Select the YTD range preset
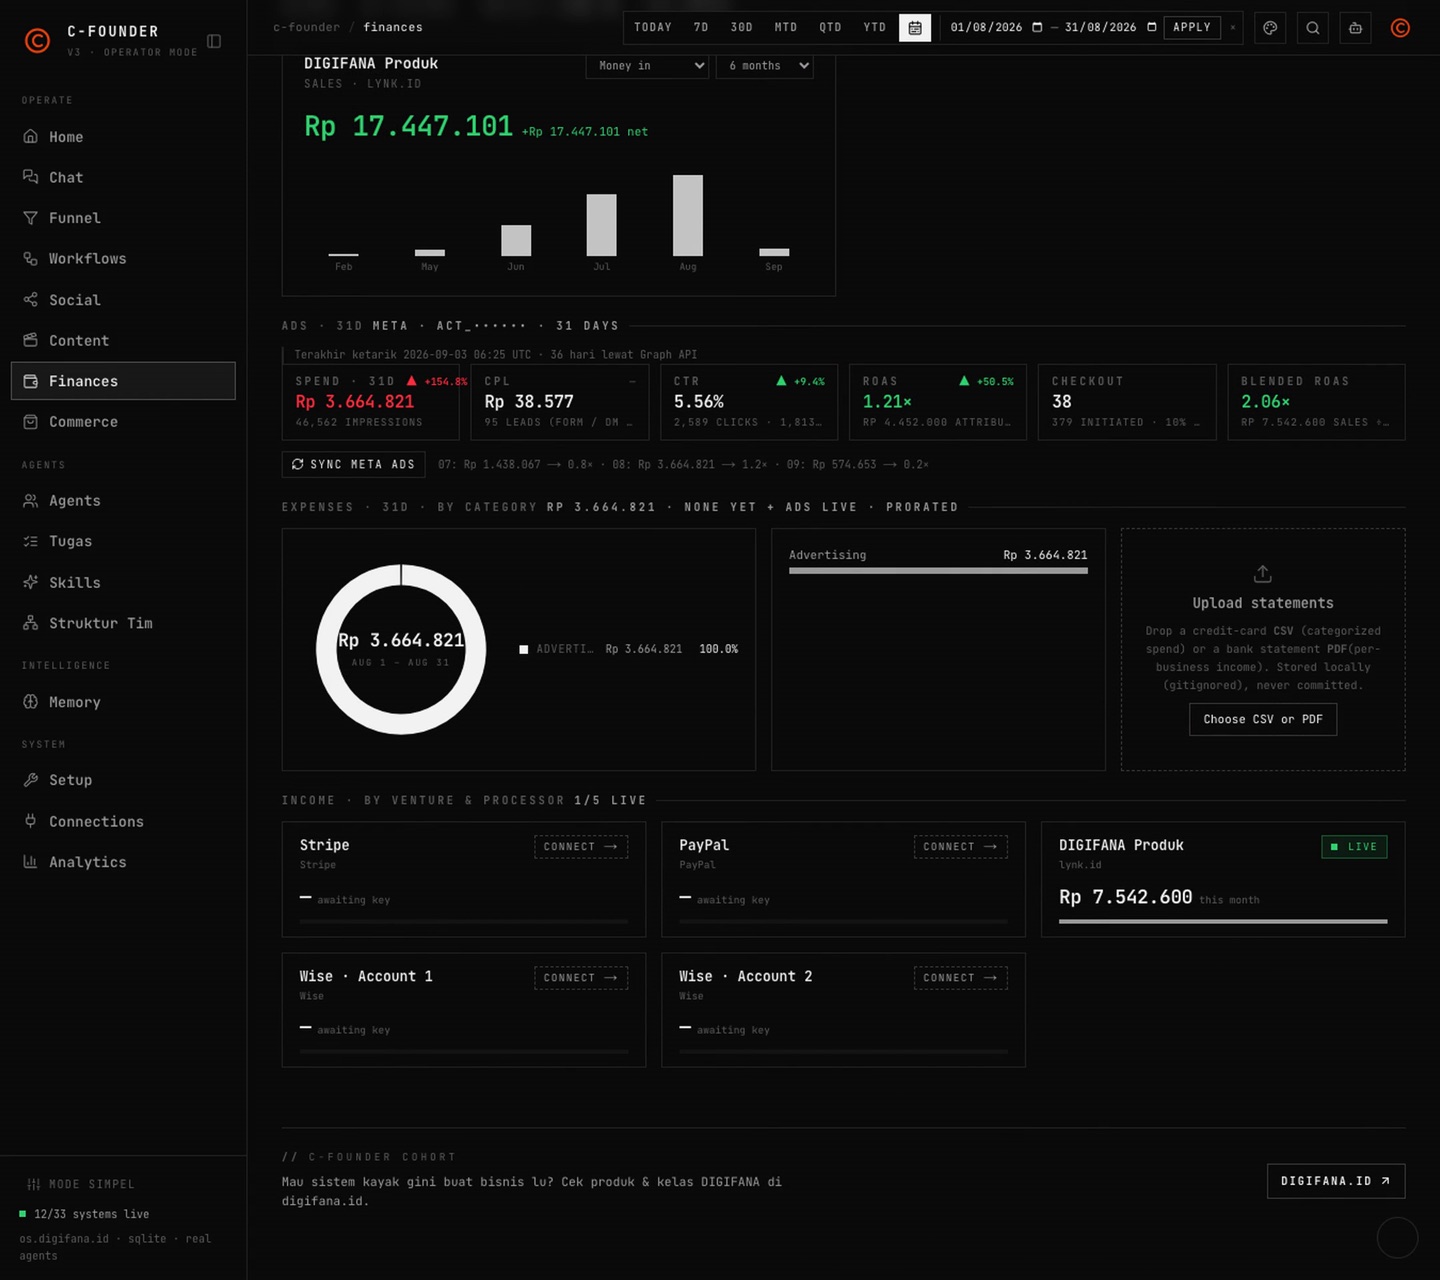Viewport: 1440px width, 1280px height. [875, 28]
